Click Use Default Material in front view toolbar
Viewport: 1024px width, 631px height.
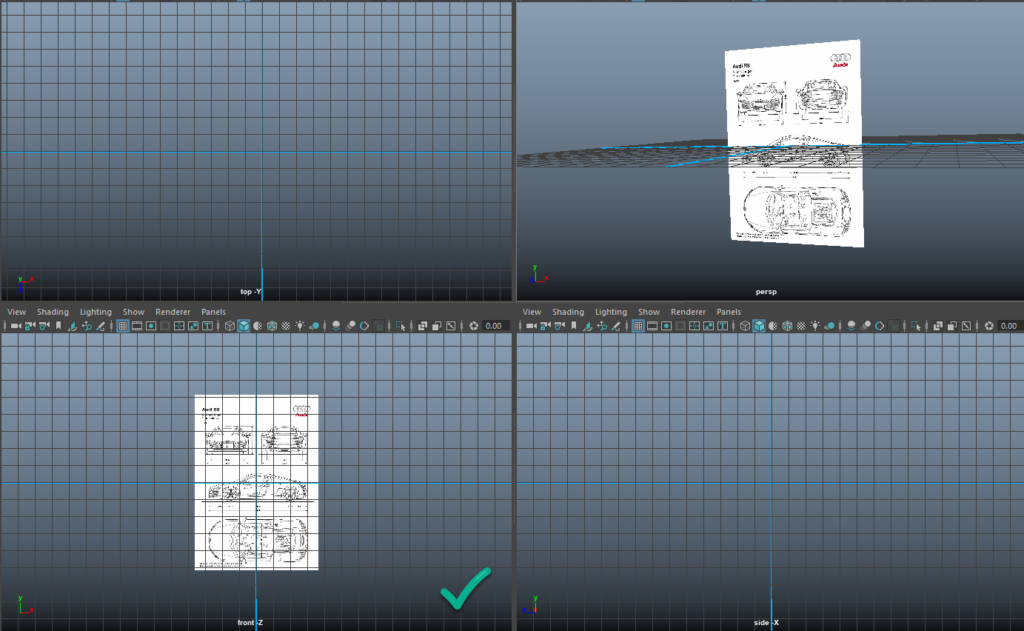[x=258, y=326]
